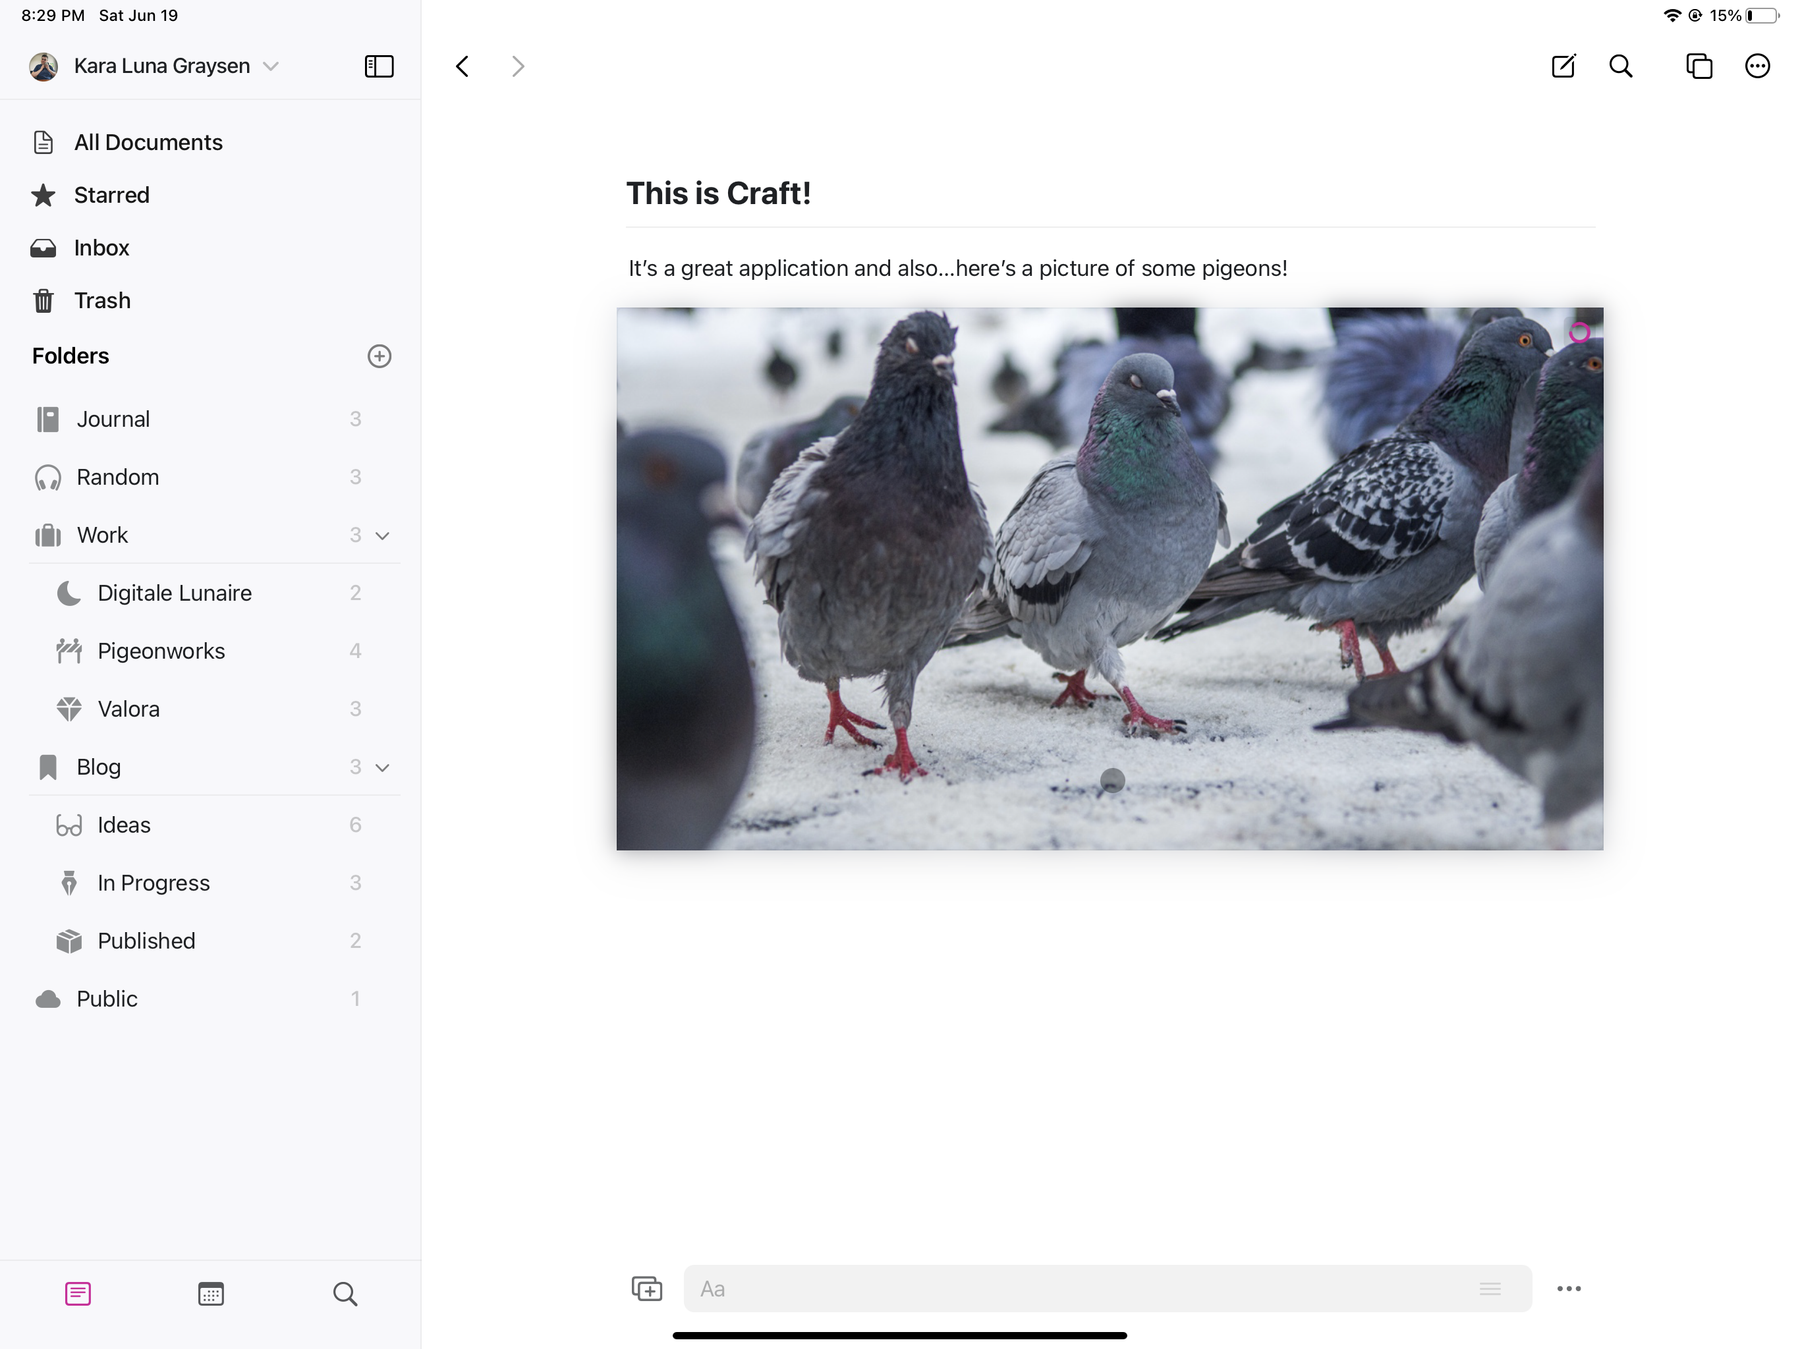This screenshot has width=1800, height=1349.
Task: Open the multiple windows icon
Action: [x=1699, y=66]
